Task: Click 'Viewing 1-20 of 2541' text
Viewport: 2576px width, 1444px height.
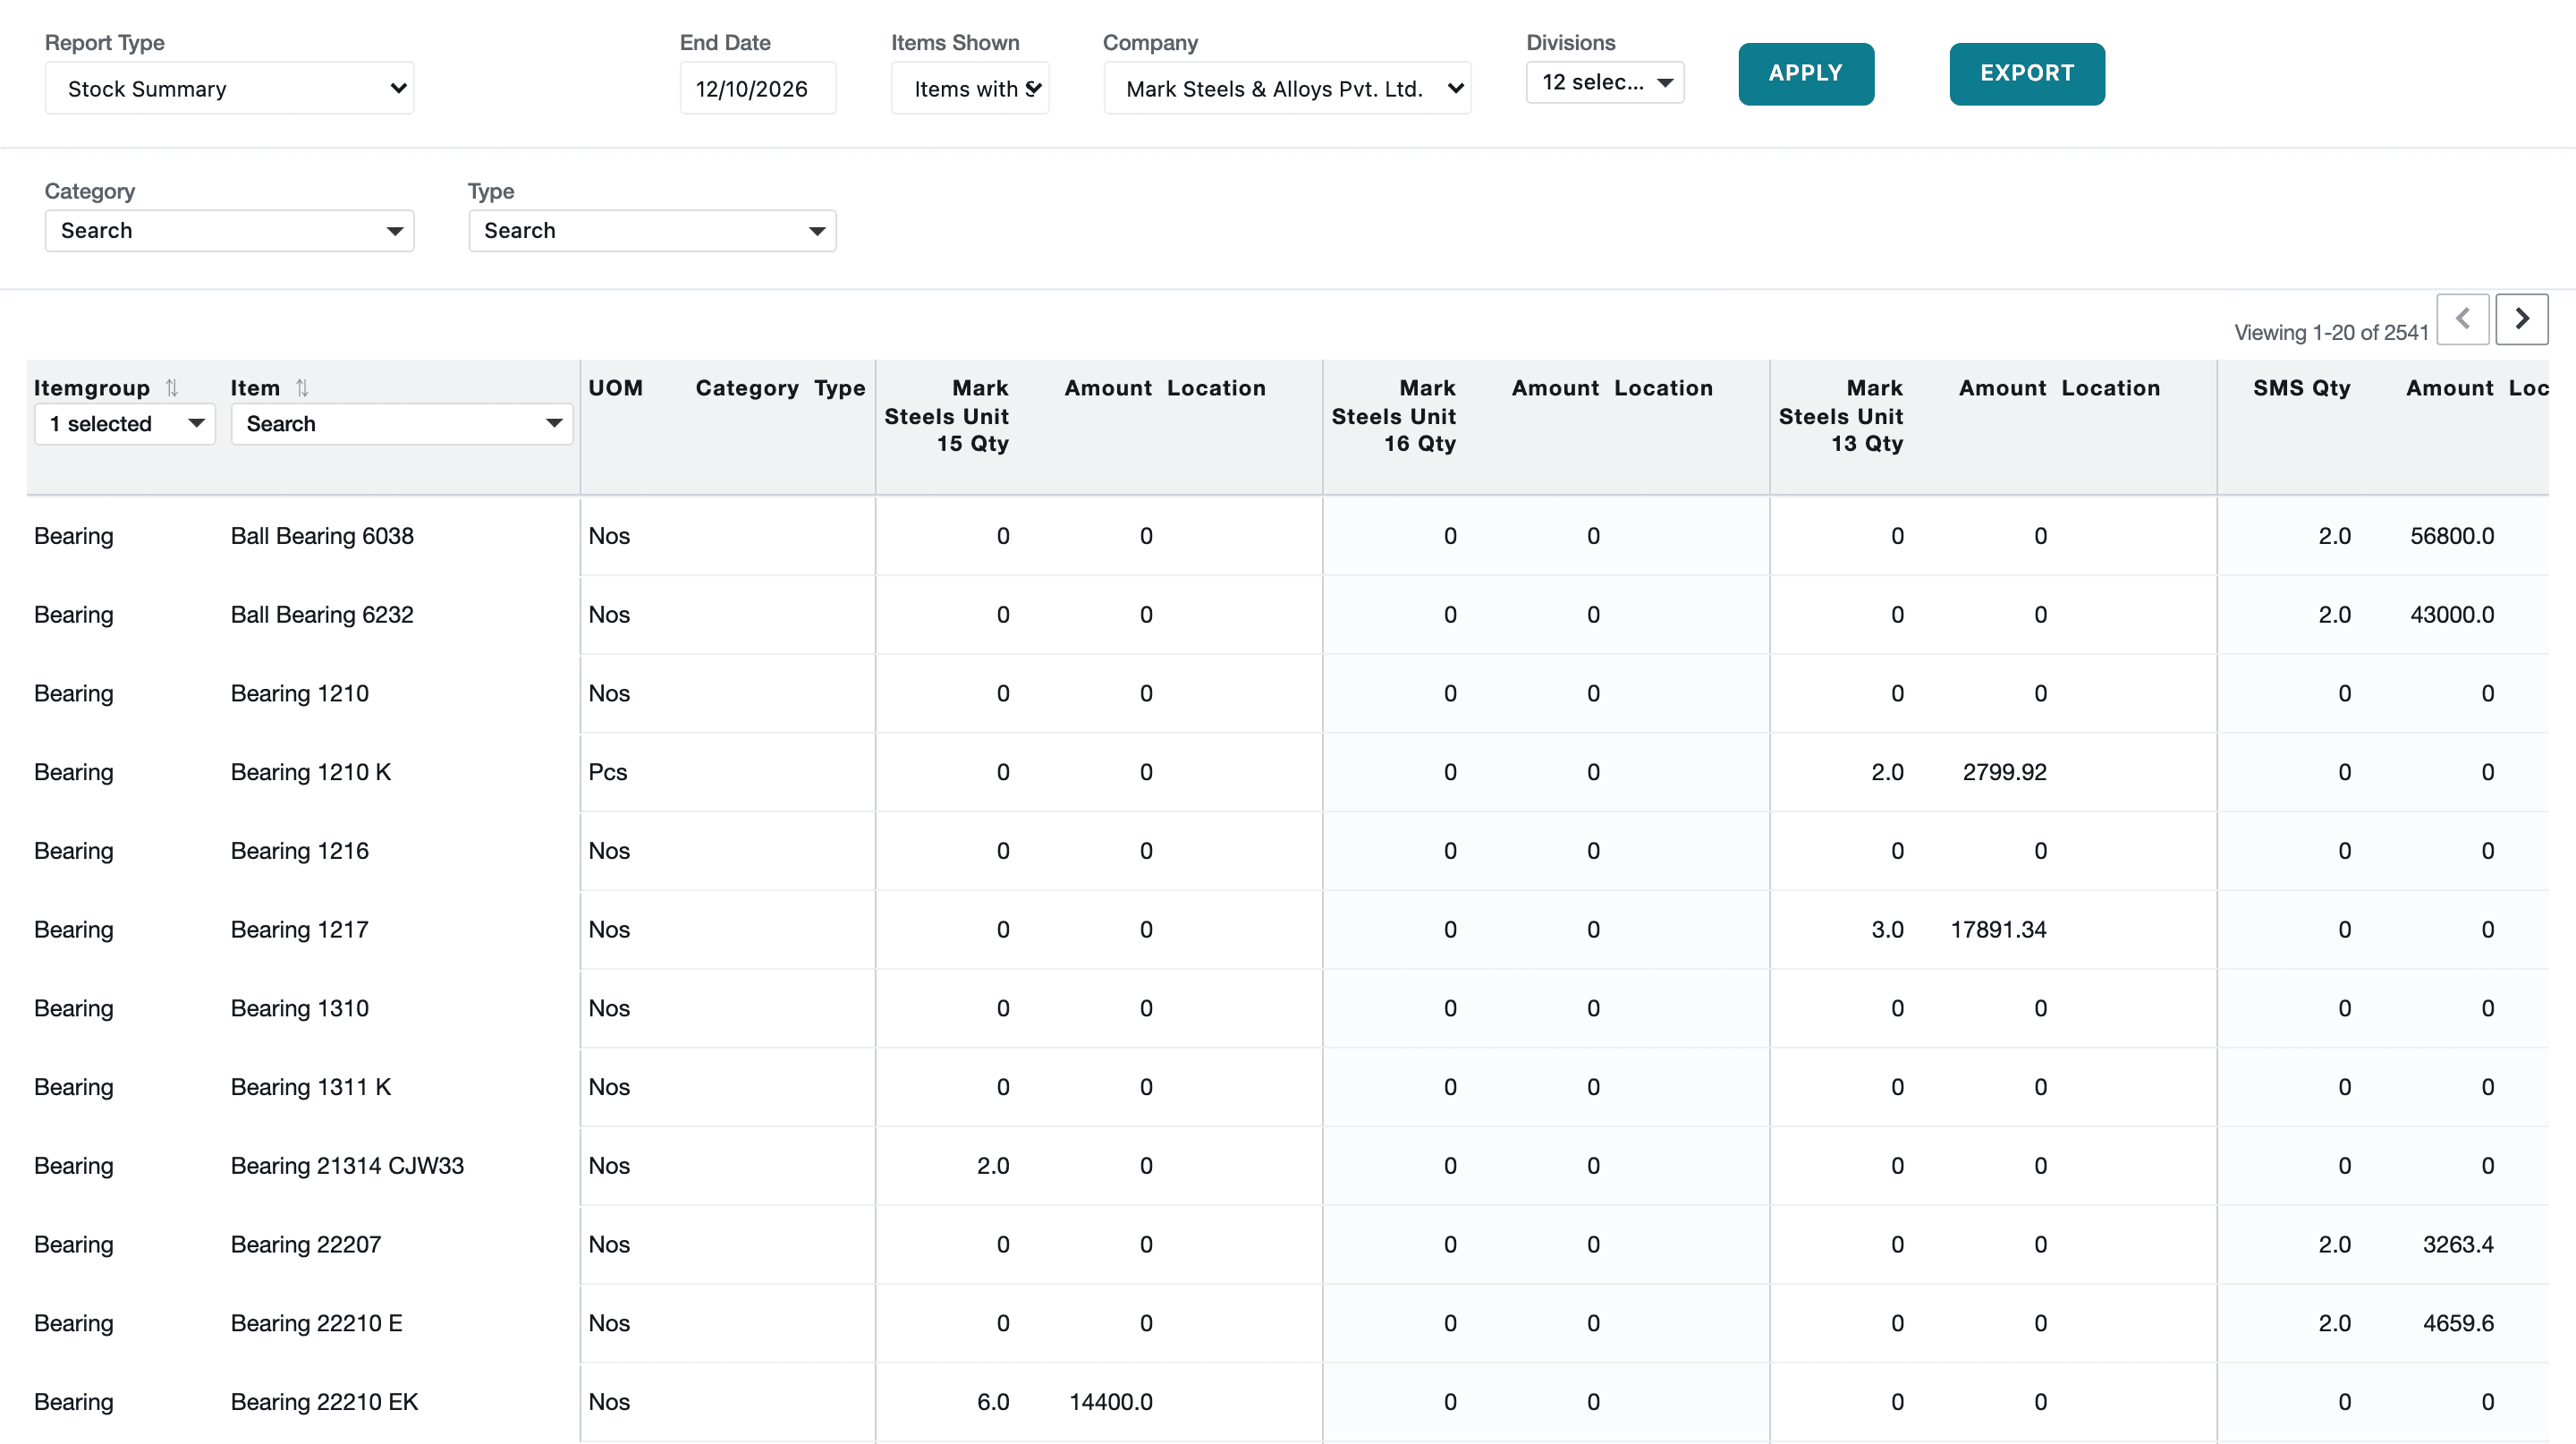Action: pyautogui.click(x=2331, y=333)
